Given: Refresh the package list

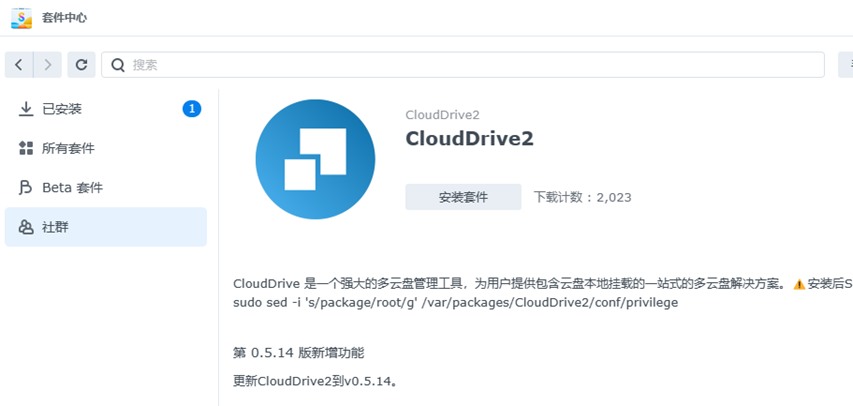Looking at the screenshot, I should (82, 65).
